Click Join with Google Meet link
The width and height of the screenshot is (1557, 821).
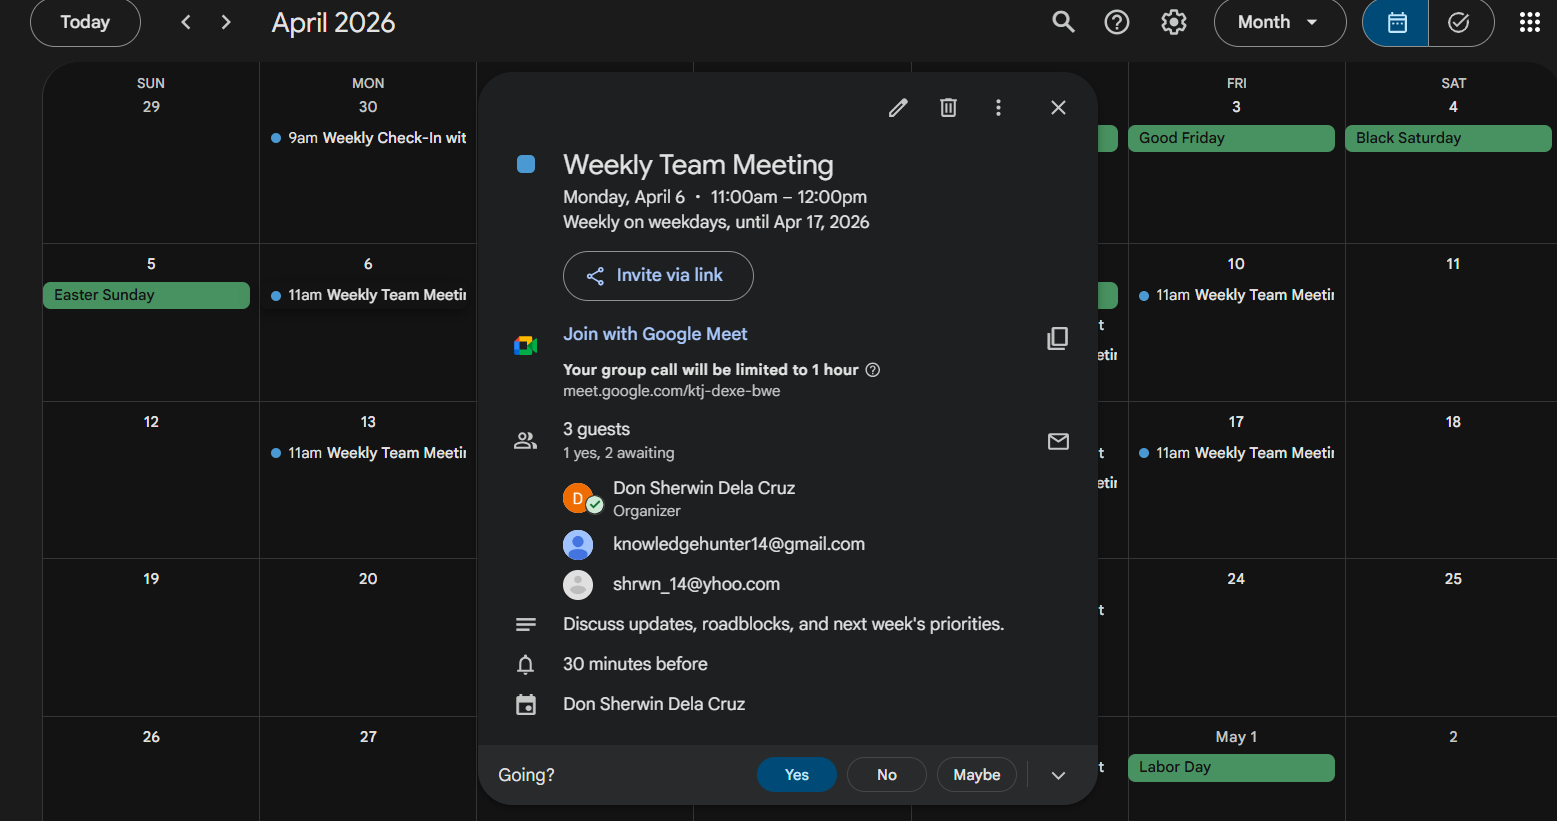coord(655,334)
